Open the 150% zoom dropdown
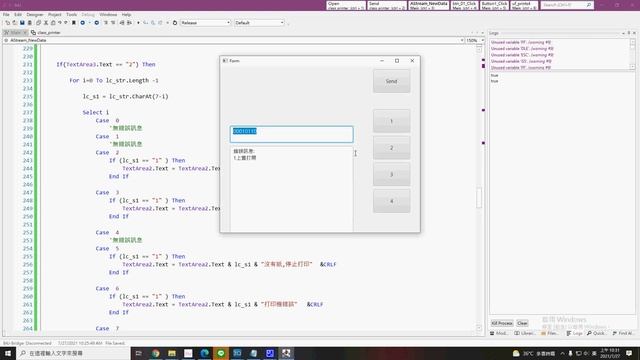The width and height of the screenshot is (640, 360). pos(475,40)
